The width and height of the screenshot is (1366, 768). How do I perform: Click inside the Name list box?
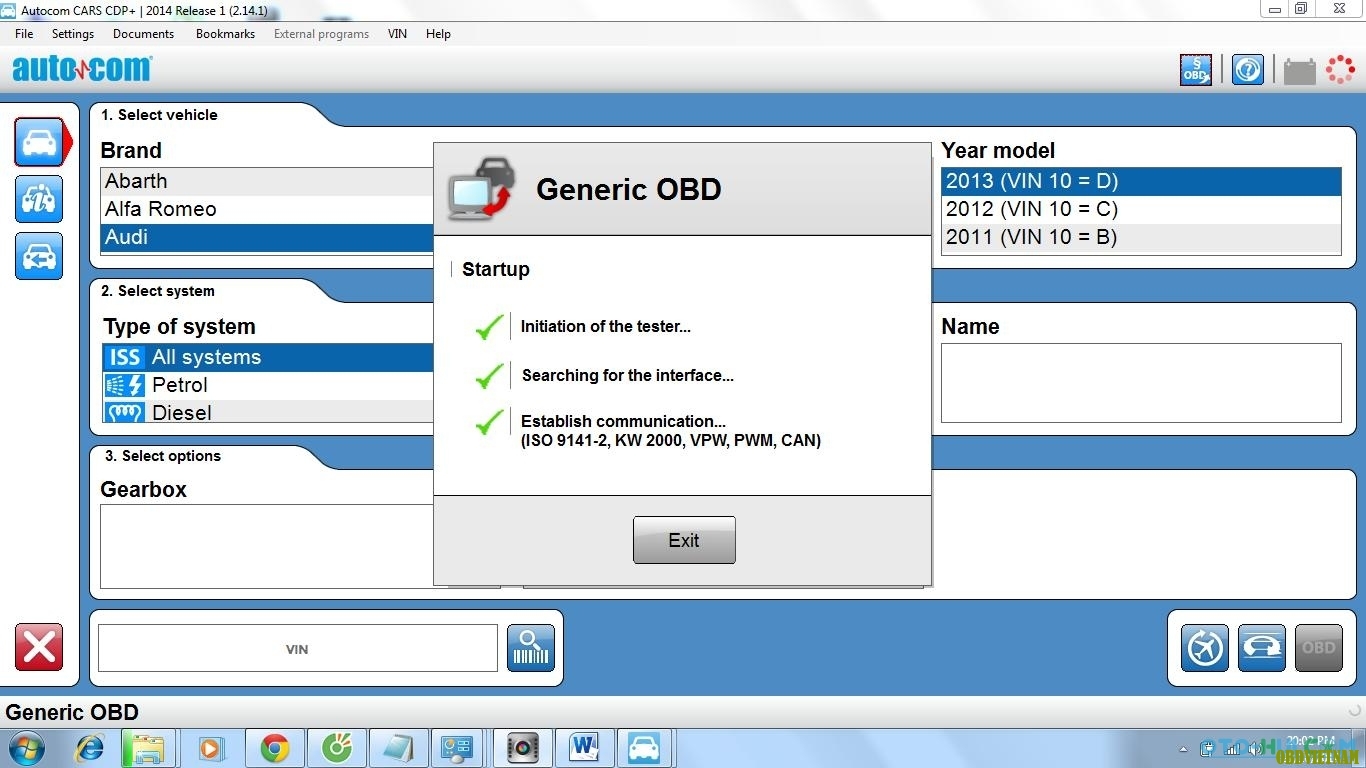(1141, 383)
